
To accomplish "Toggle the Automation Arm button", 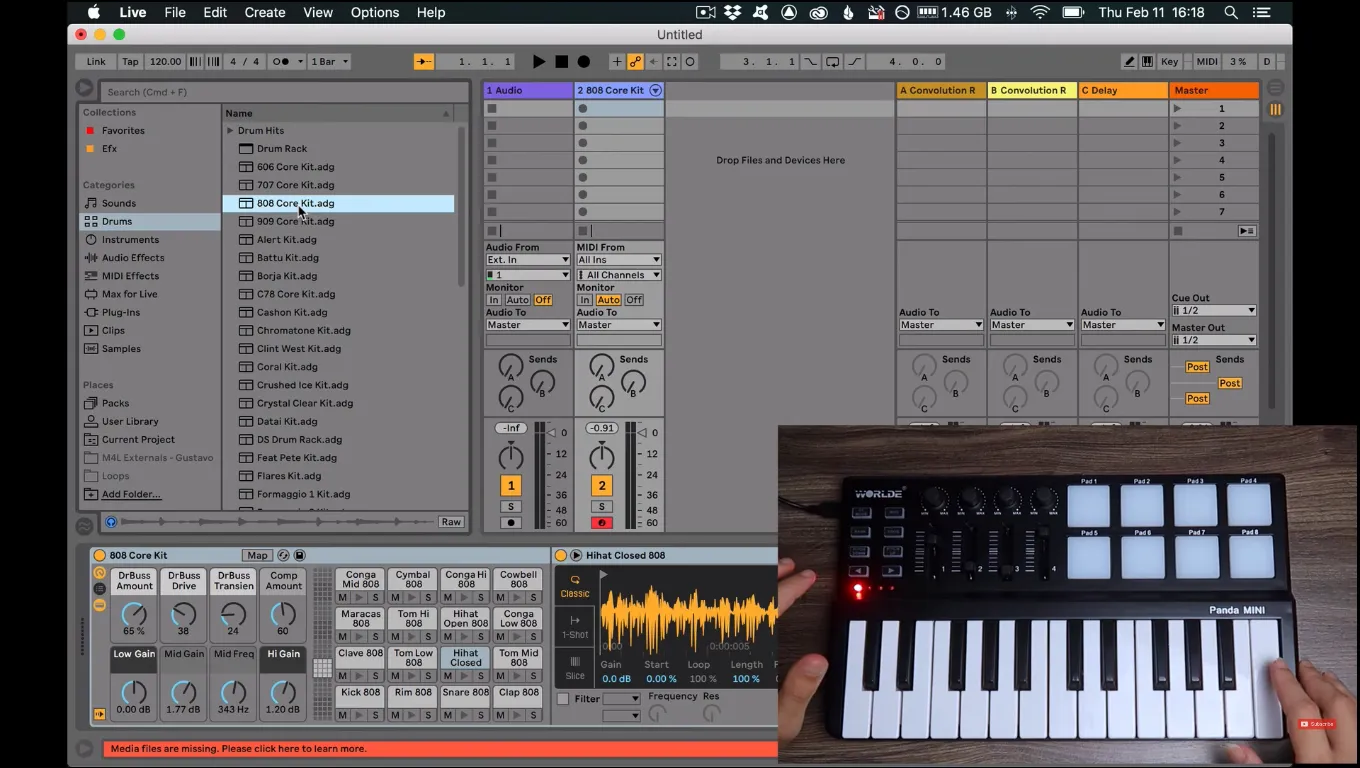I will pyautogui.click(x=634, y=61).
